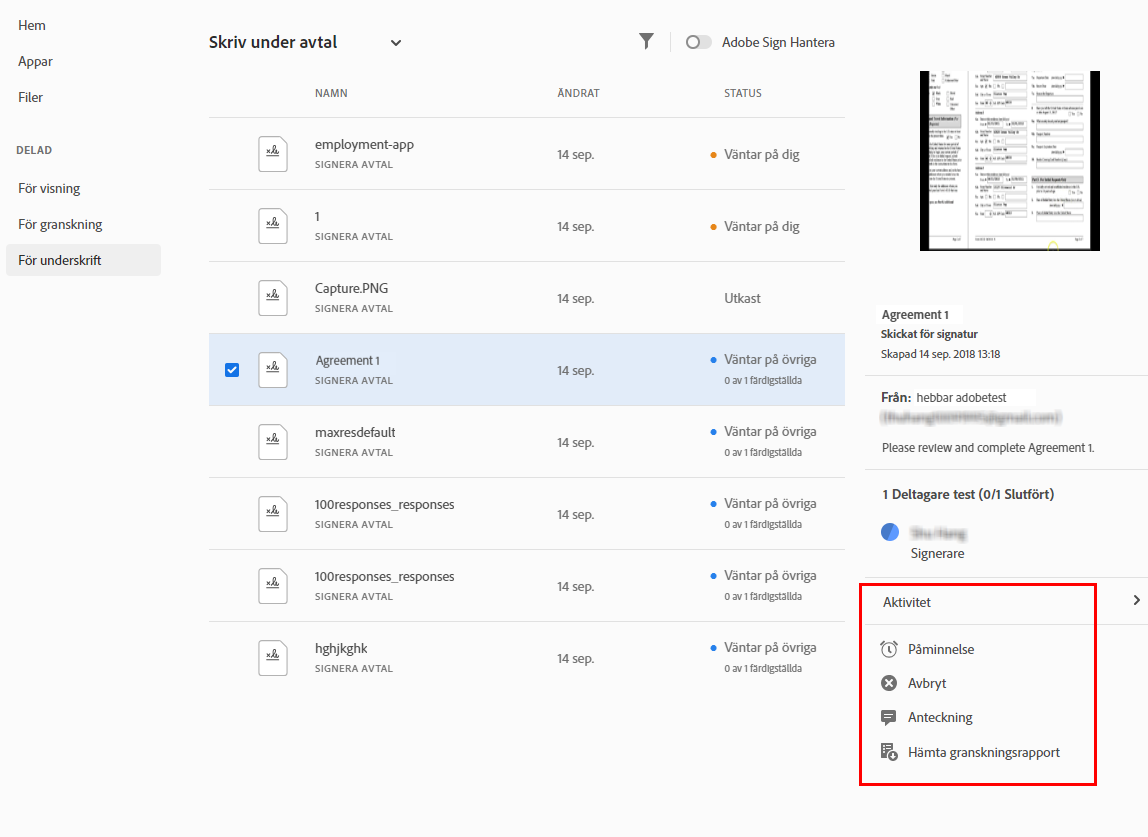The height and width of the screenshot is (837, 1148).
Task: Select För visning in sidebar
Action: (49, 188)
